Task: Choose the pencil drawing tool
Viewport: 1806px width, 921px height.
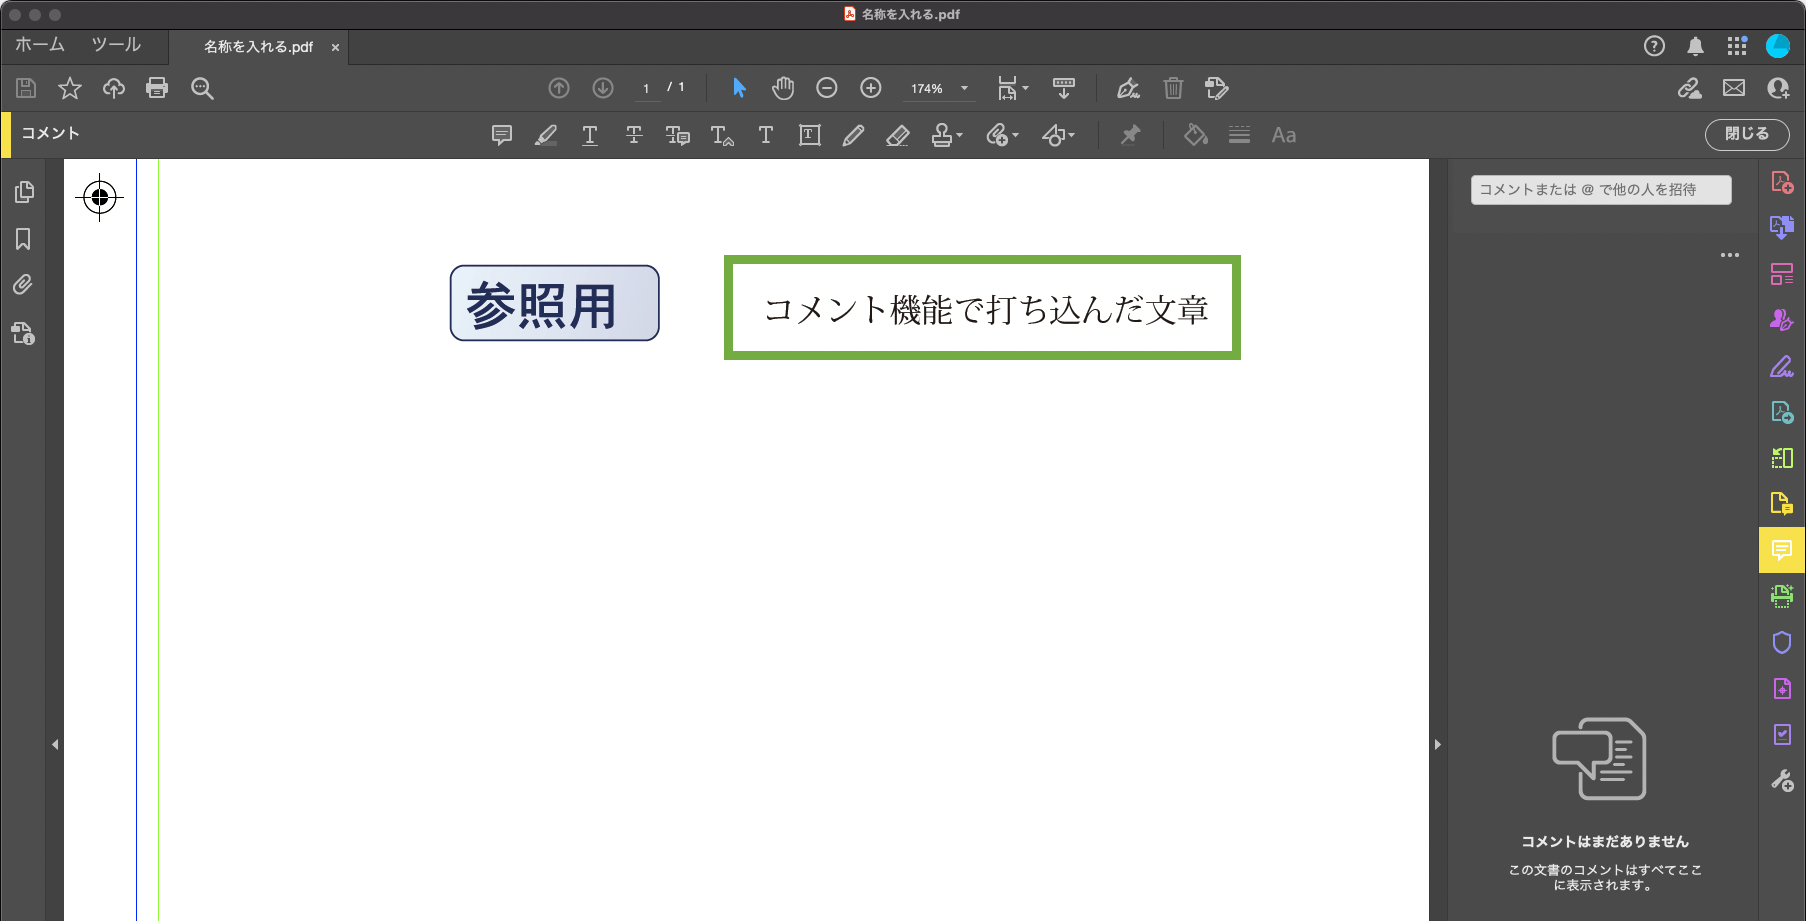Action: (x=853, y=135)
